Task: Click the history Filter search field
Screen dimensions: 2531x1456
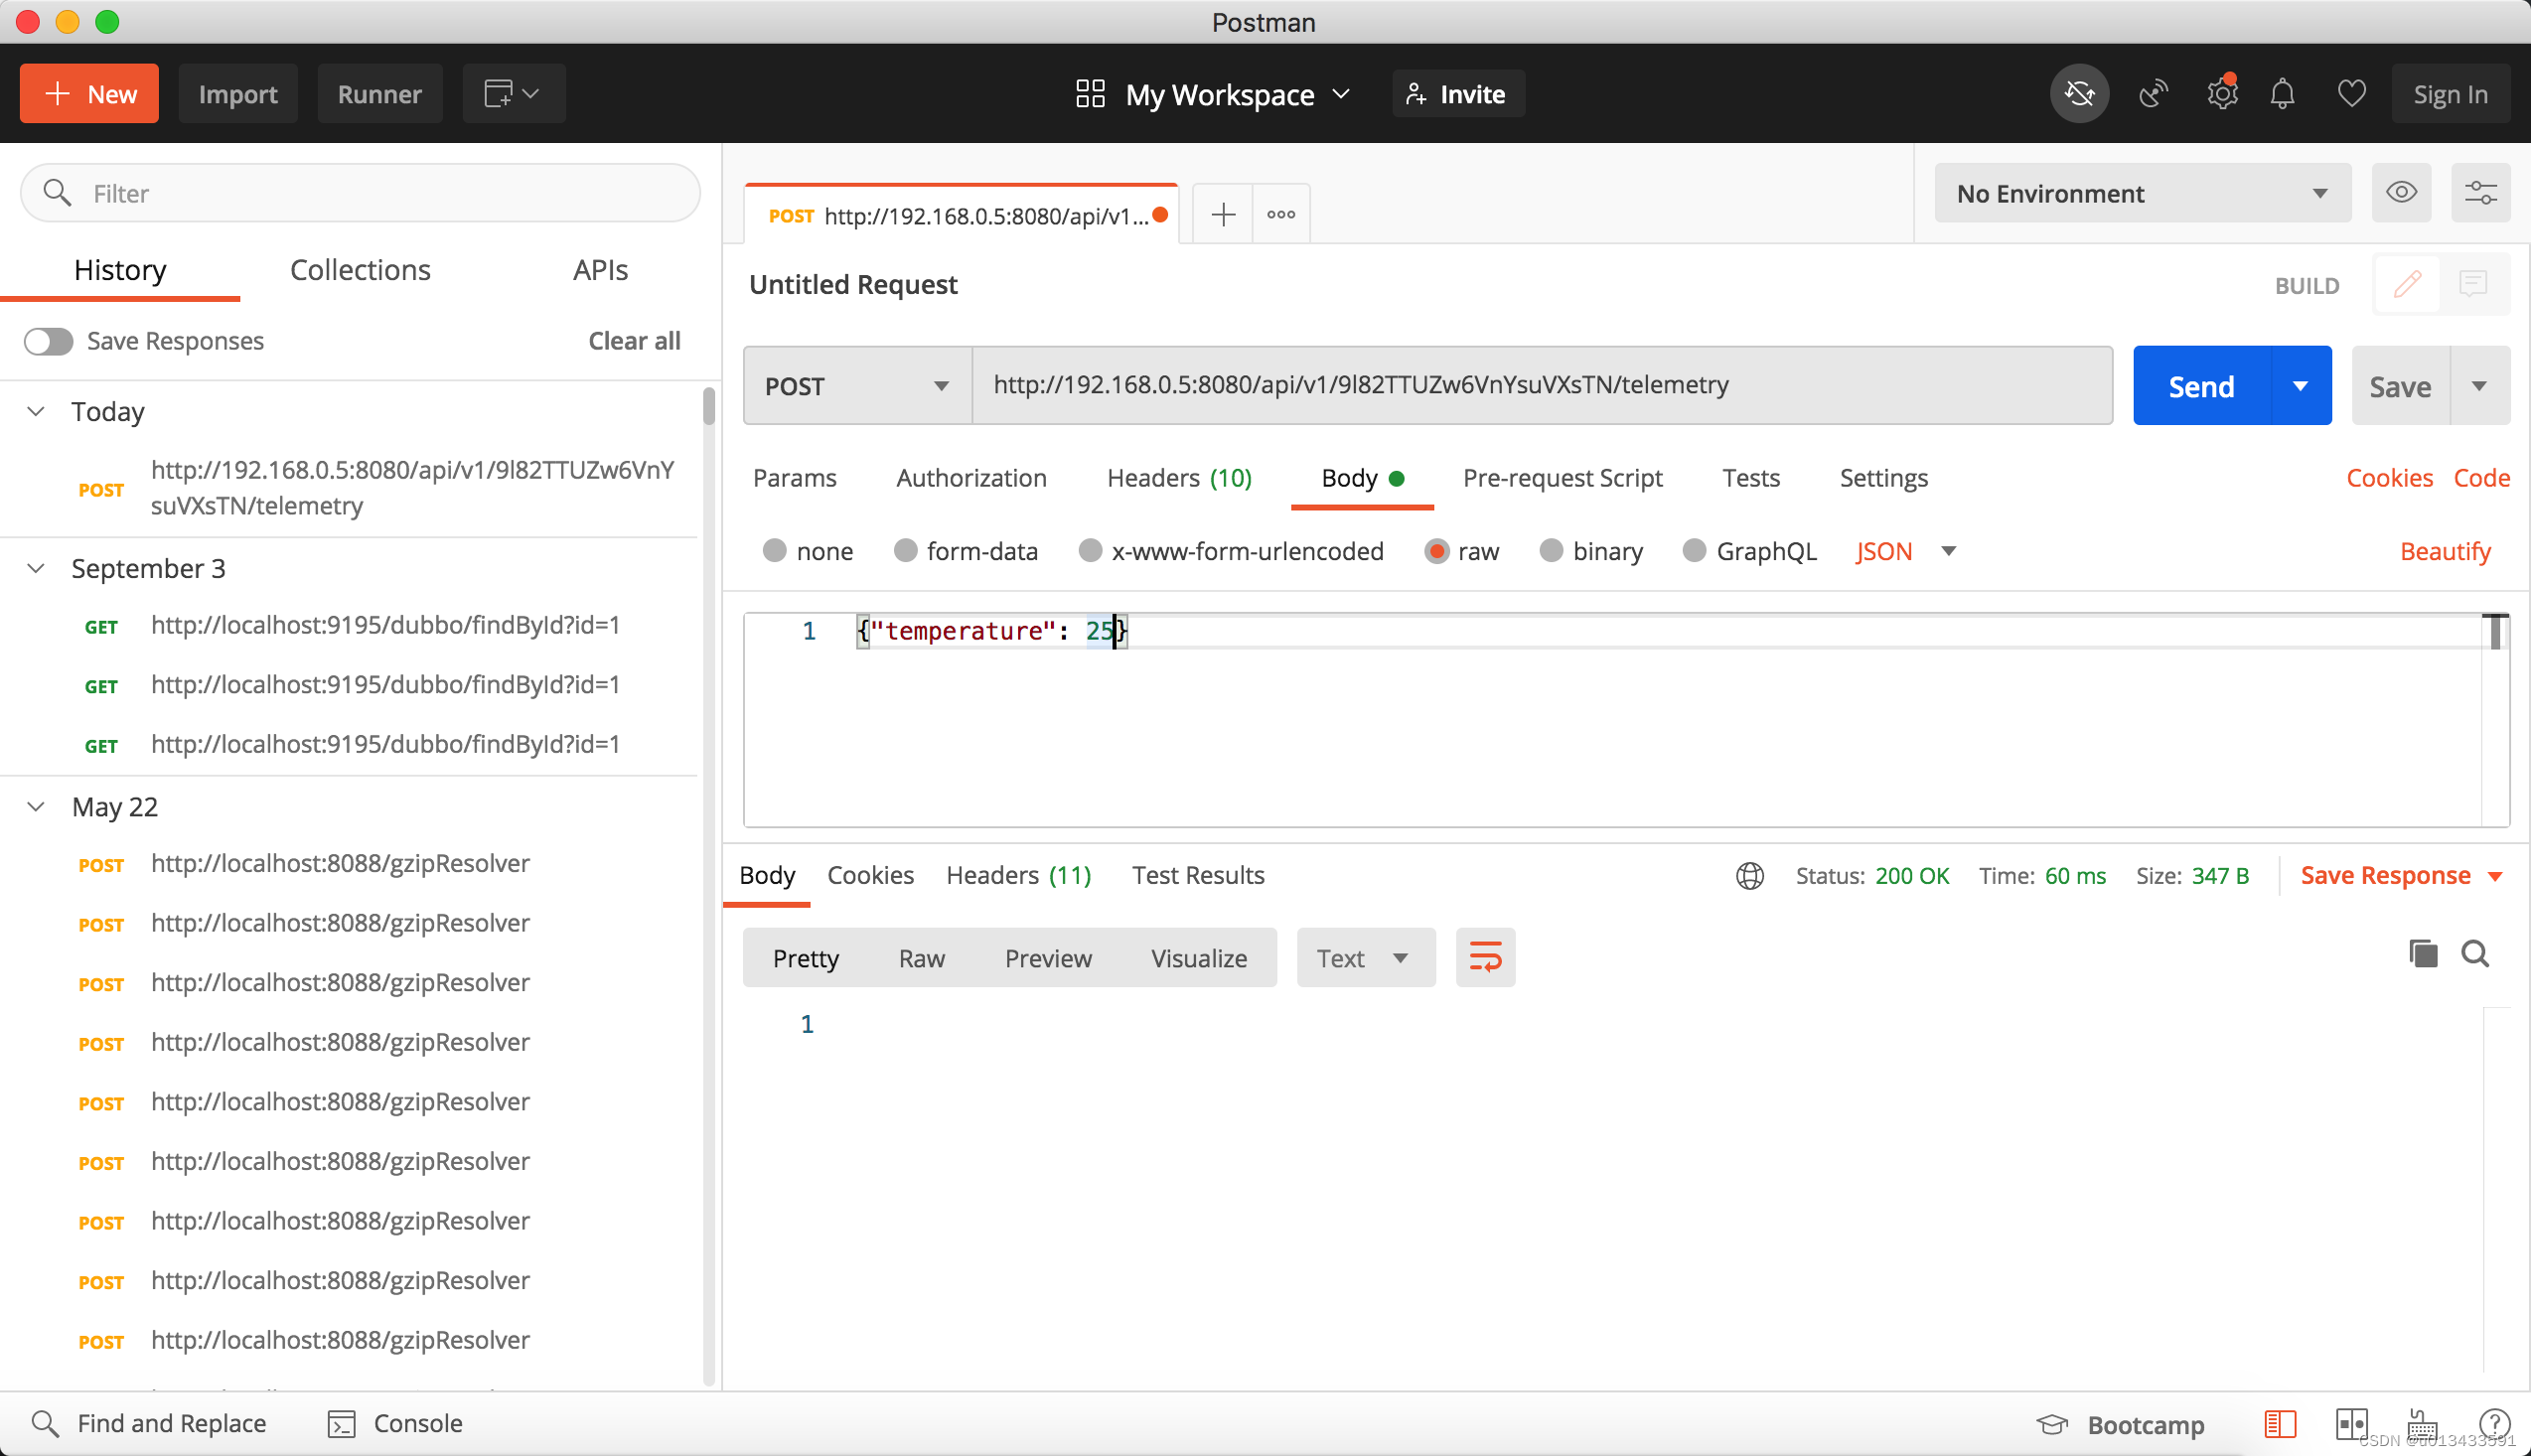Action: pos(360,193)
